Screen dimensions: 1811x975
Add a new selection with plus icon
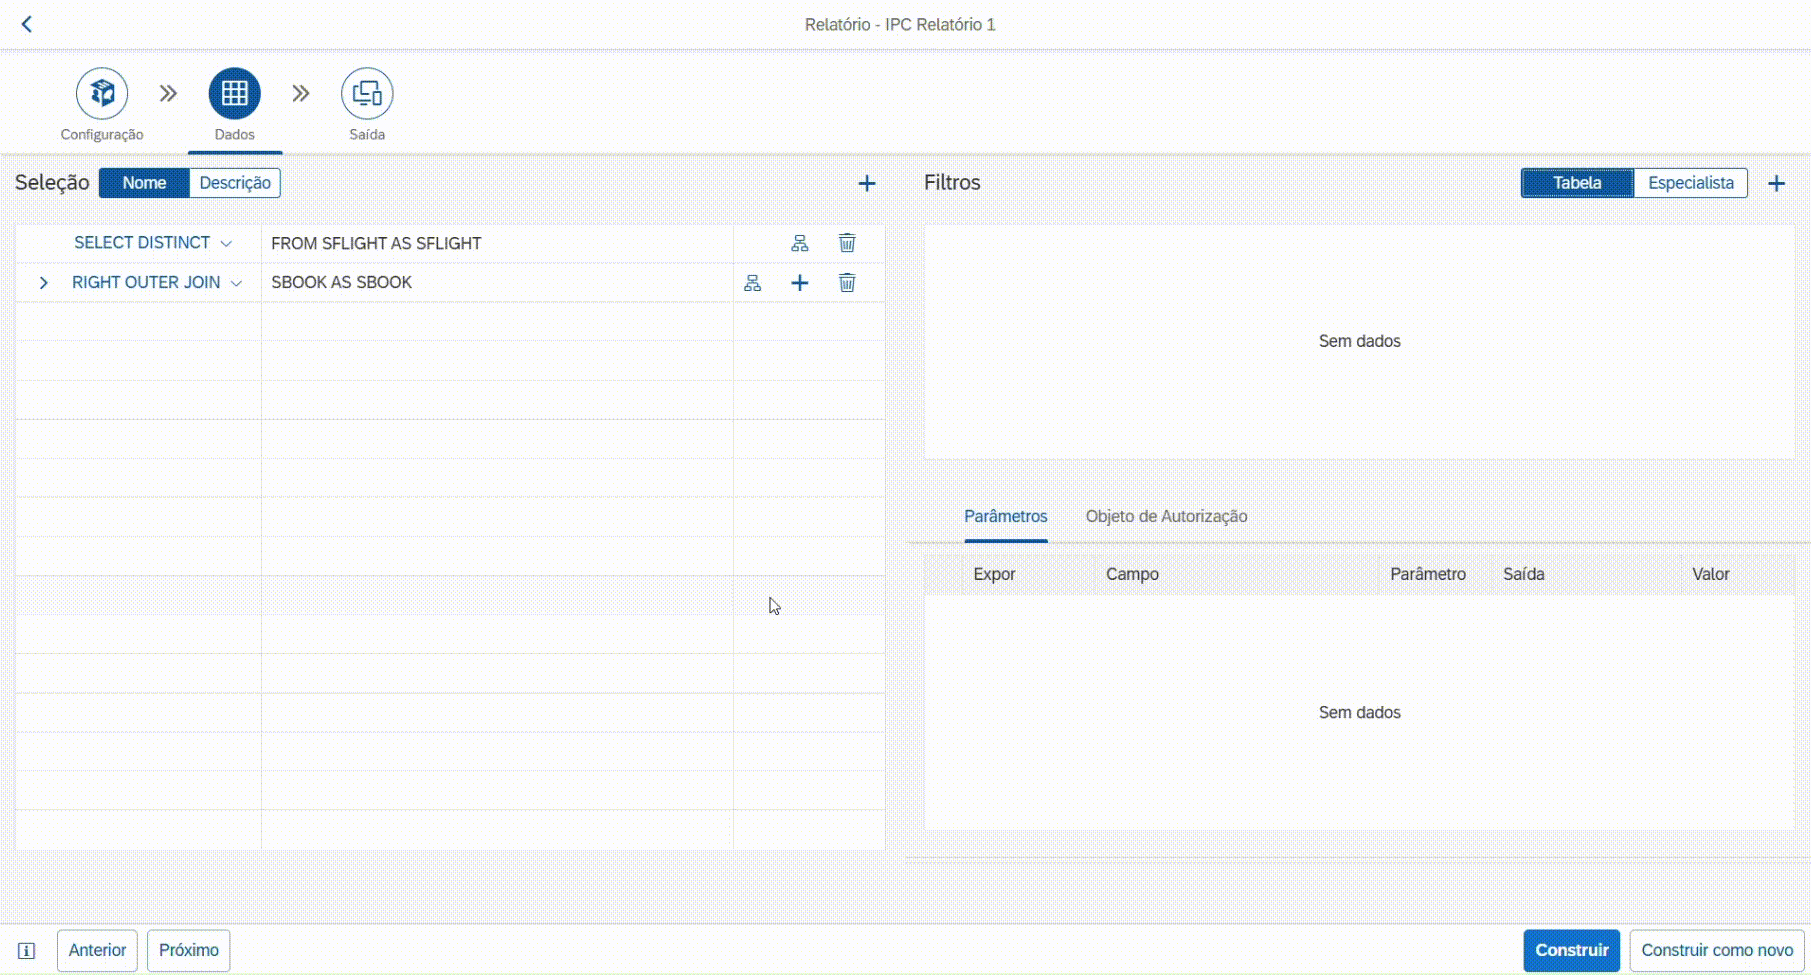tap(867, 183)
